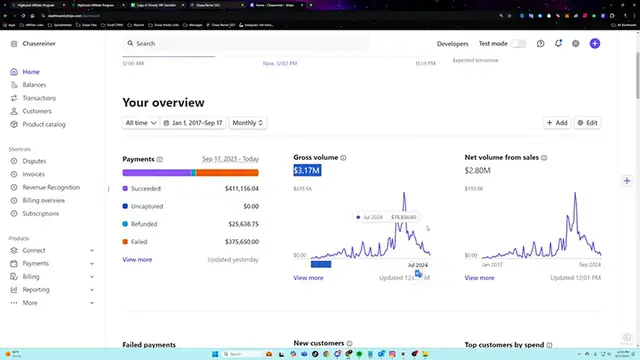Switch to the Google Sheets checklist tab
This screenshot has width=640, height=360.
pos(157,5)
